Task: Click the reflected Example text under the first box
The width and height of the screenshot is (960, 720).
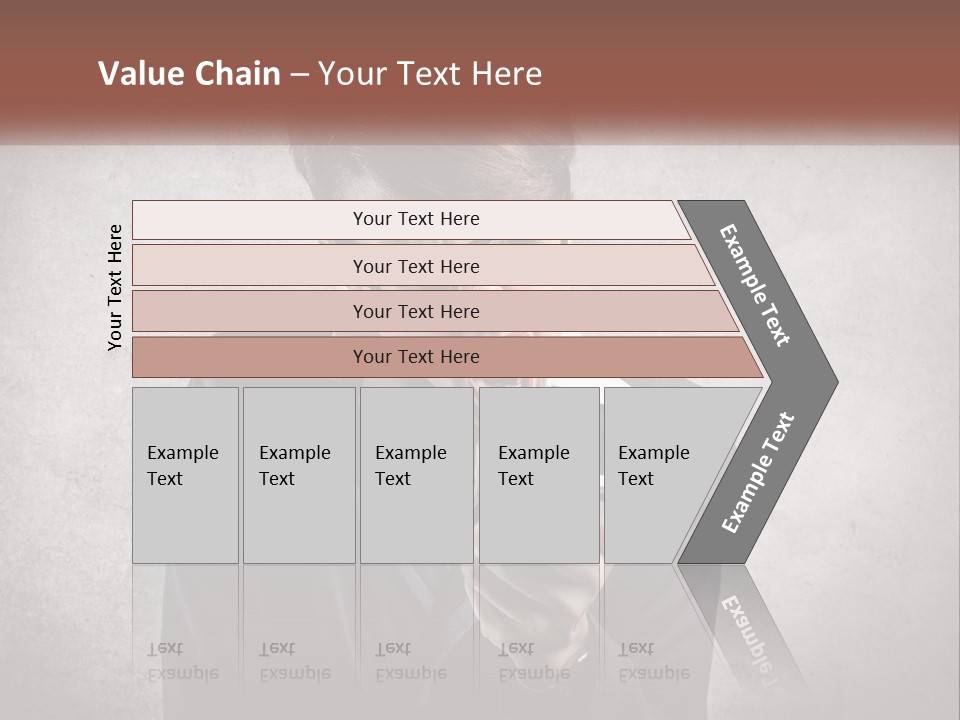Action: click(182, 674)
